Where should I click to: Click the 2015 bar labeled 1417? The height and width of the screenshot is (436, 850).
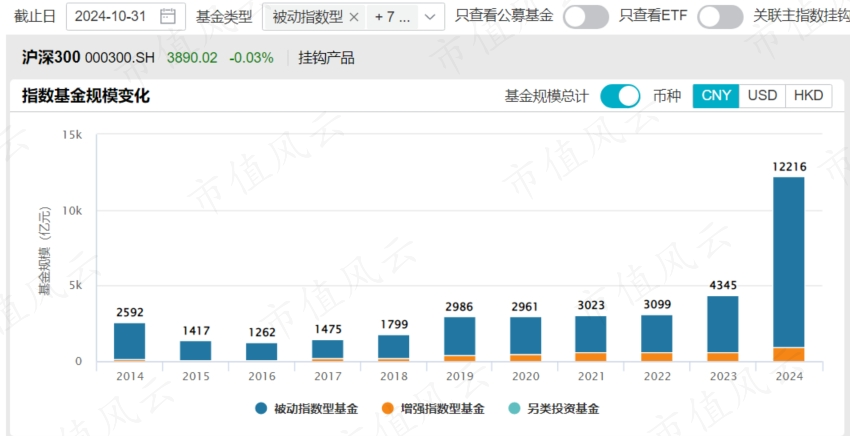point(196,351)
